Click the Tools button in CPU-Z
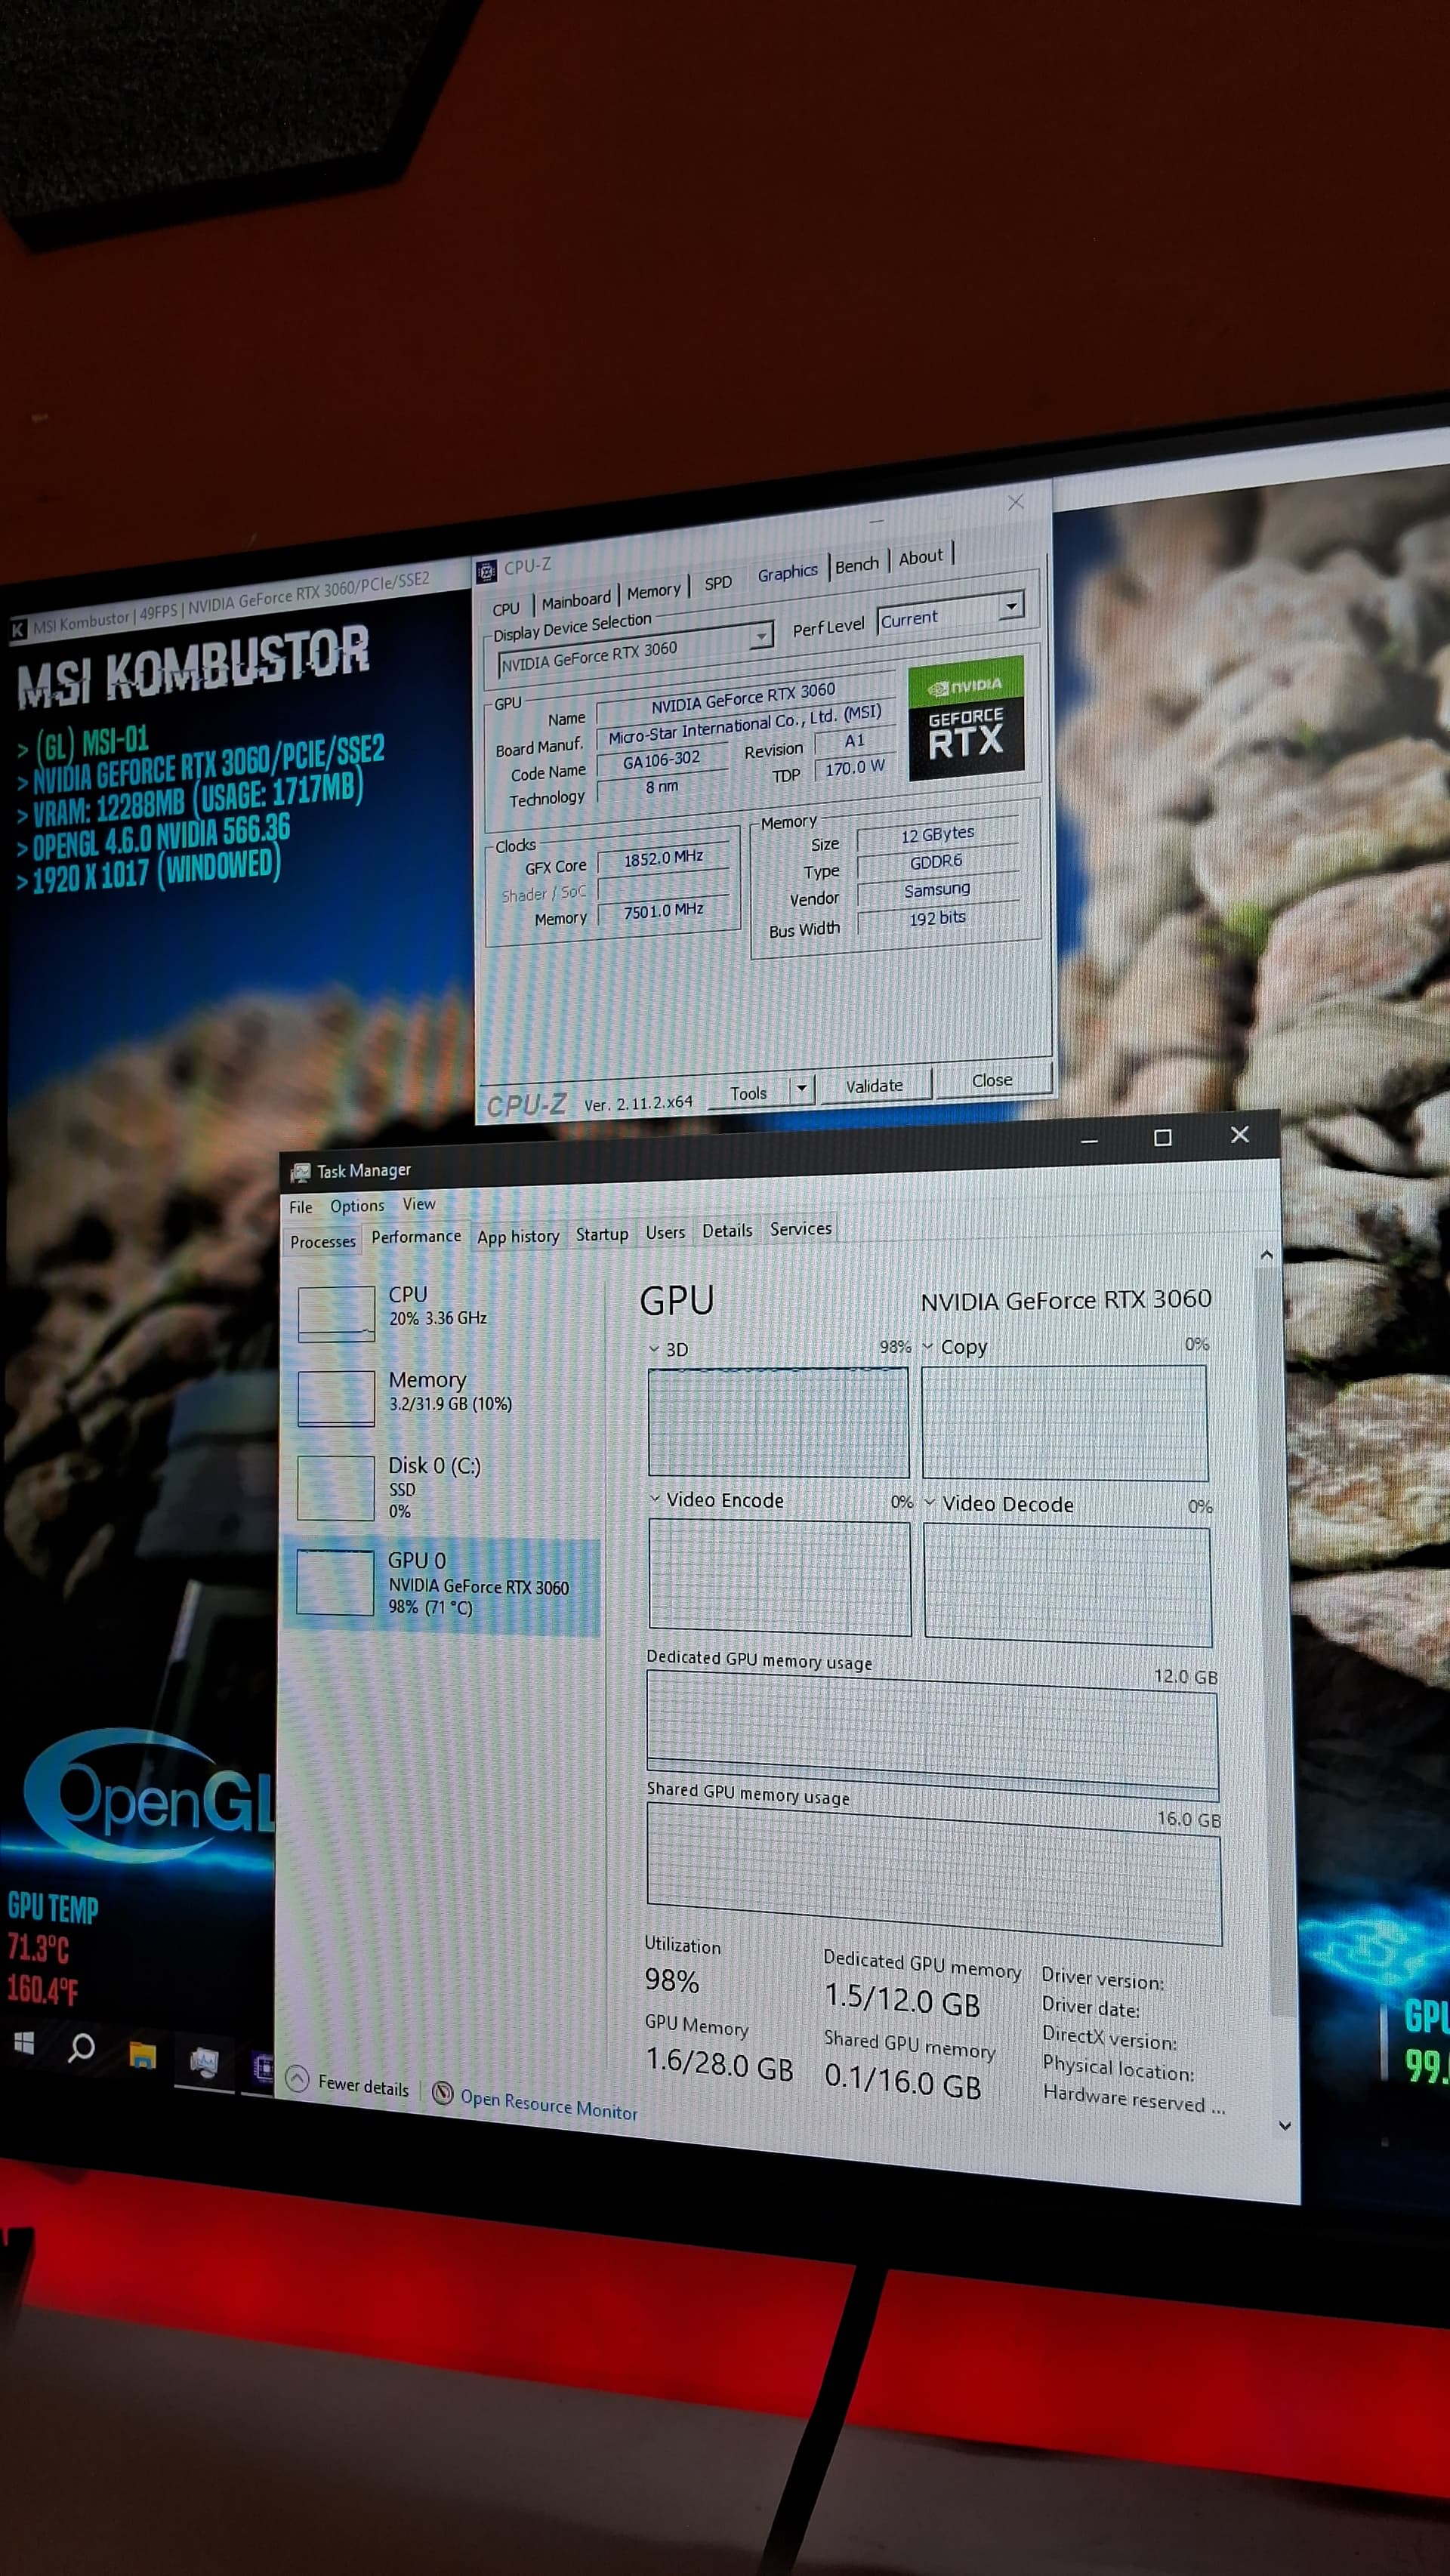The image size is (1450, 2576). tap(749, 1093)
